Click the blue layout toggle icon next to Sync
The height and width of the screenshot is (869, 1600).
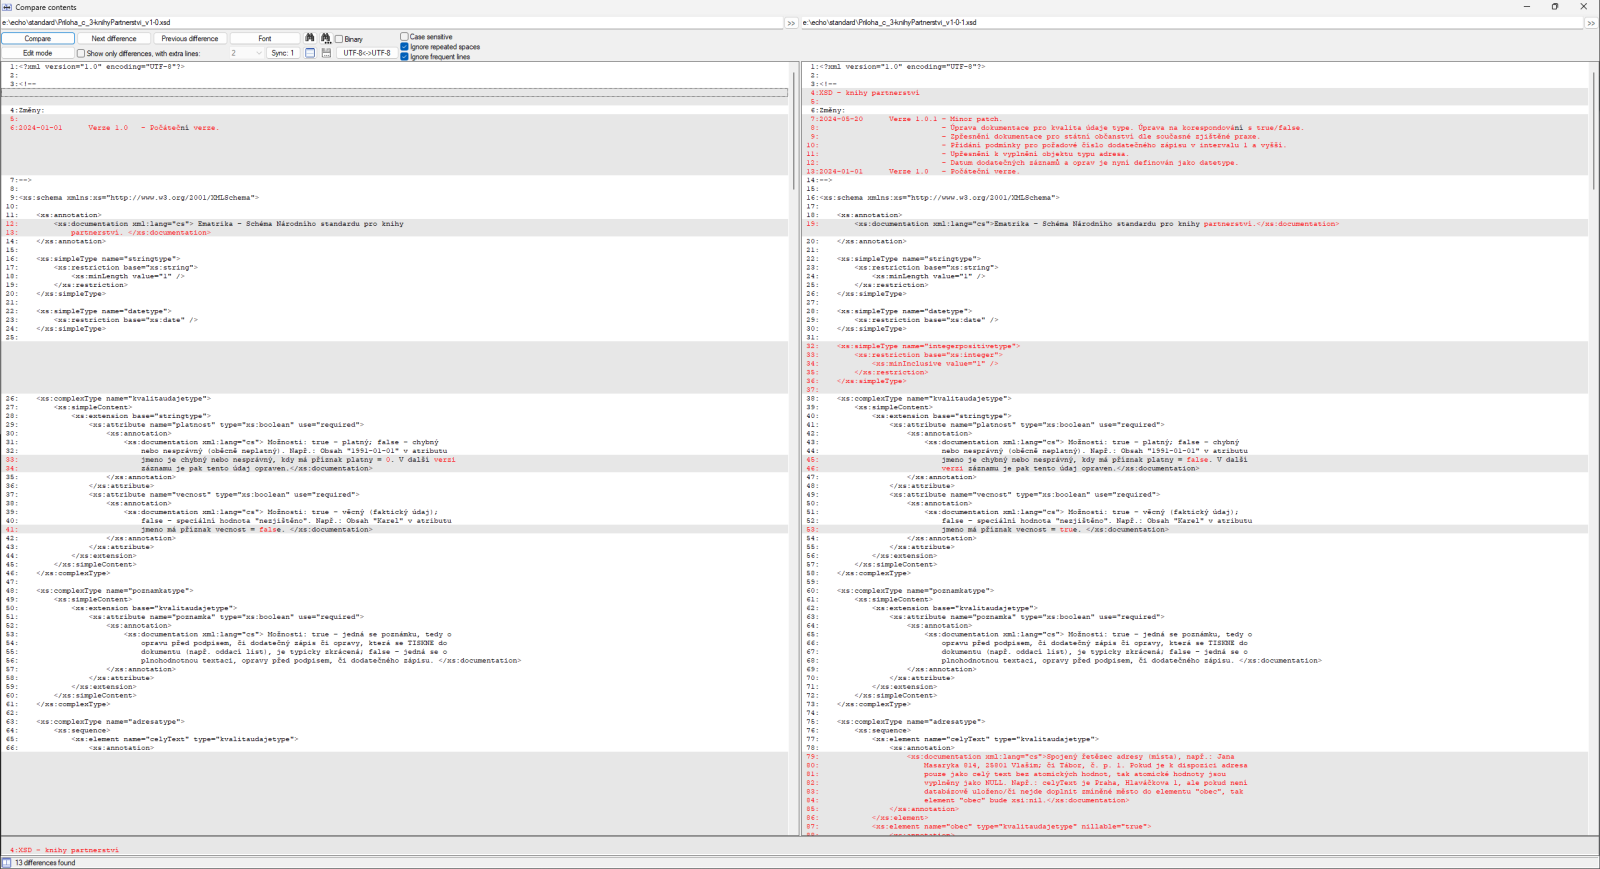pos(310,53)
